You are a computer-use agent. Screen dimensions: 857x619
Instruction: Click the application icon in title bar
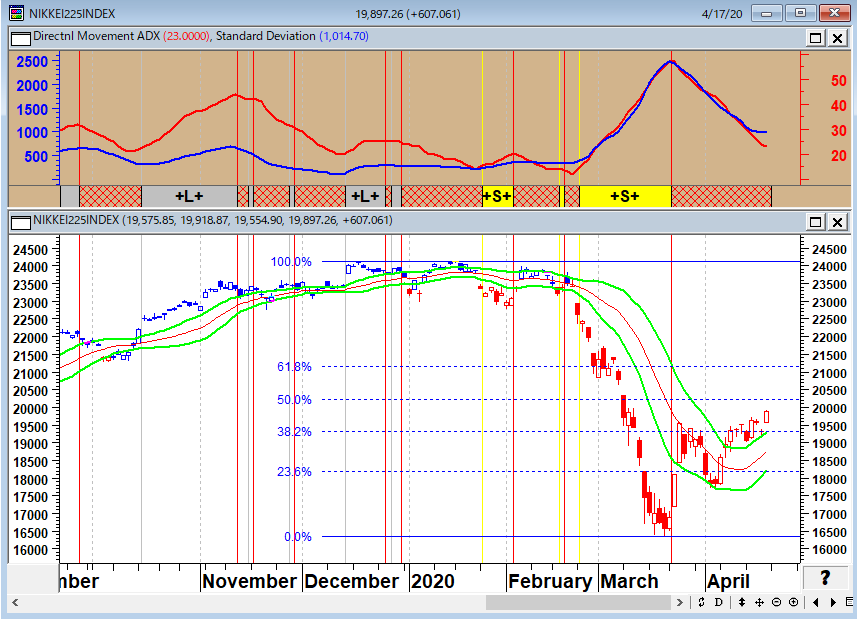click(x=17, y=13)
